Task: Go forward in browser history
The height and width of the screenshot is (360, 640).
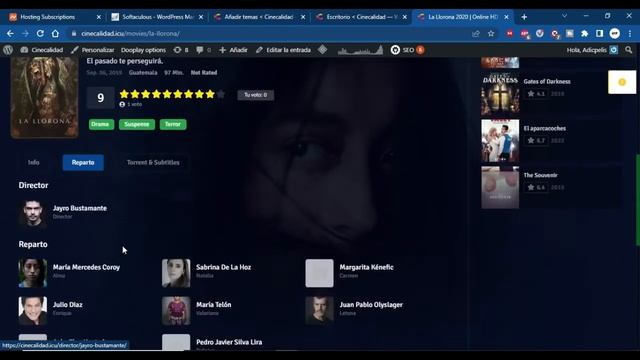Action: (x=25, y=33)
